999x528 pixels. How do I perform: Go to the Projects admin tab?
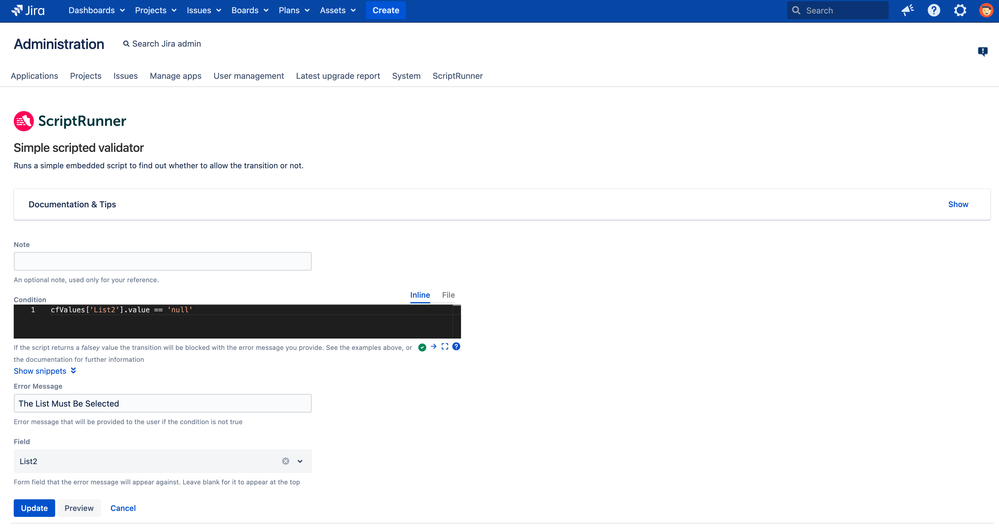click(85, 76)
